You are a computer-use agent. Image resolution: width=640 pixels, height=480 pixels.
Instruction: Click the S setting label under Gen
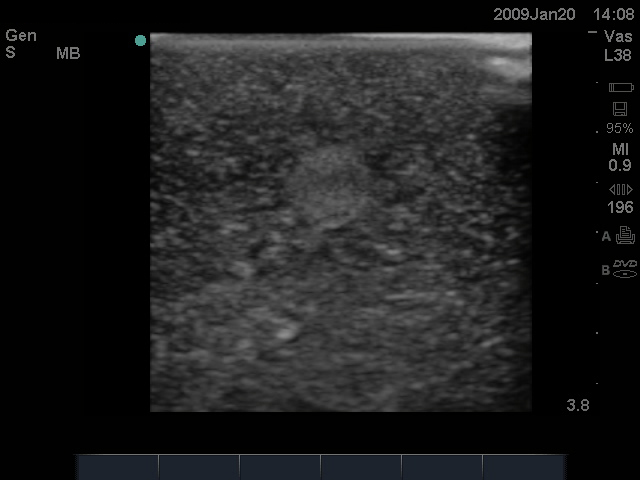[11, 53]
